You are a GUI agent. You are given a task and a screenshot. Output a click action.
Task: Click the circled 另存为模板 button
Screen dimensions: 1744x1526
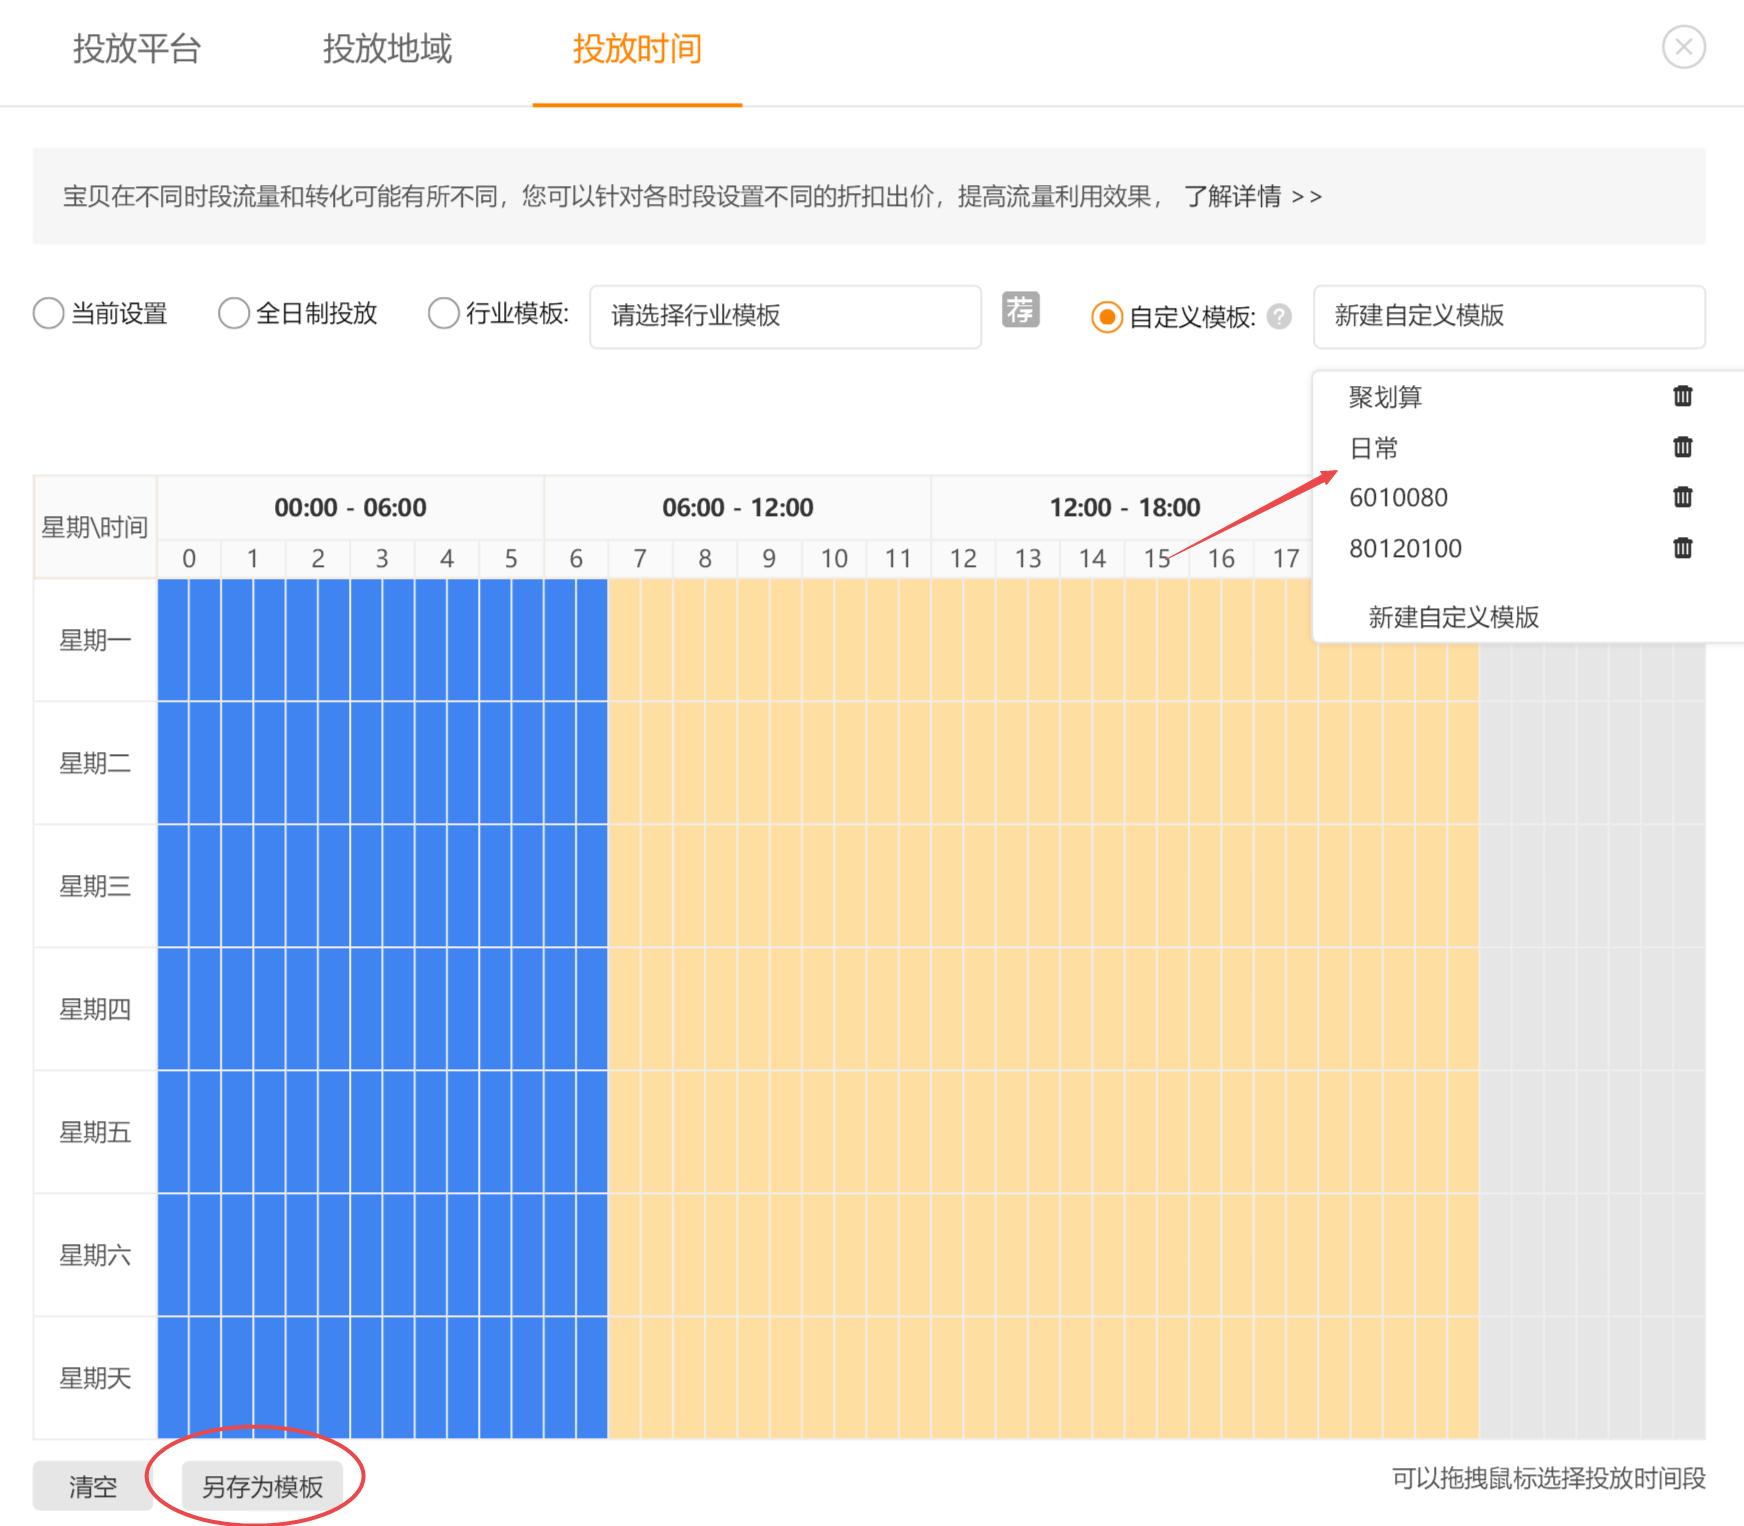(x=264, y=1486)
